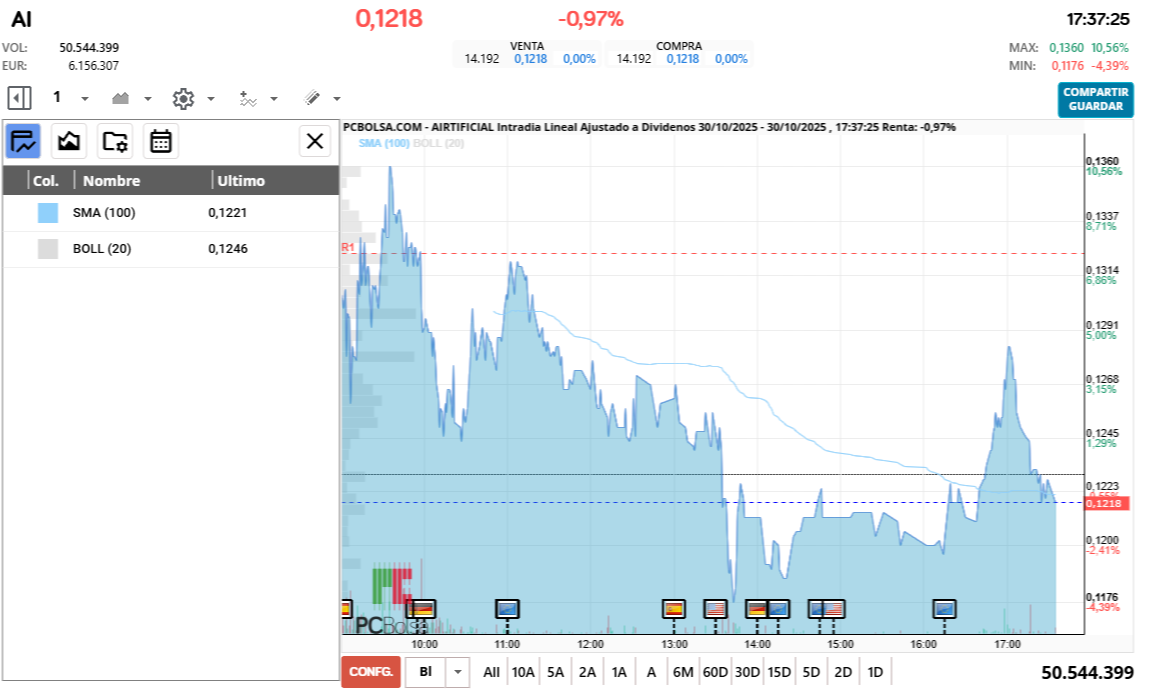
Task: Select the 6M time range
Action: point(683,672)
